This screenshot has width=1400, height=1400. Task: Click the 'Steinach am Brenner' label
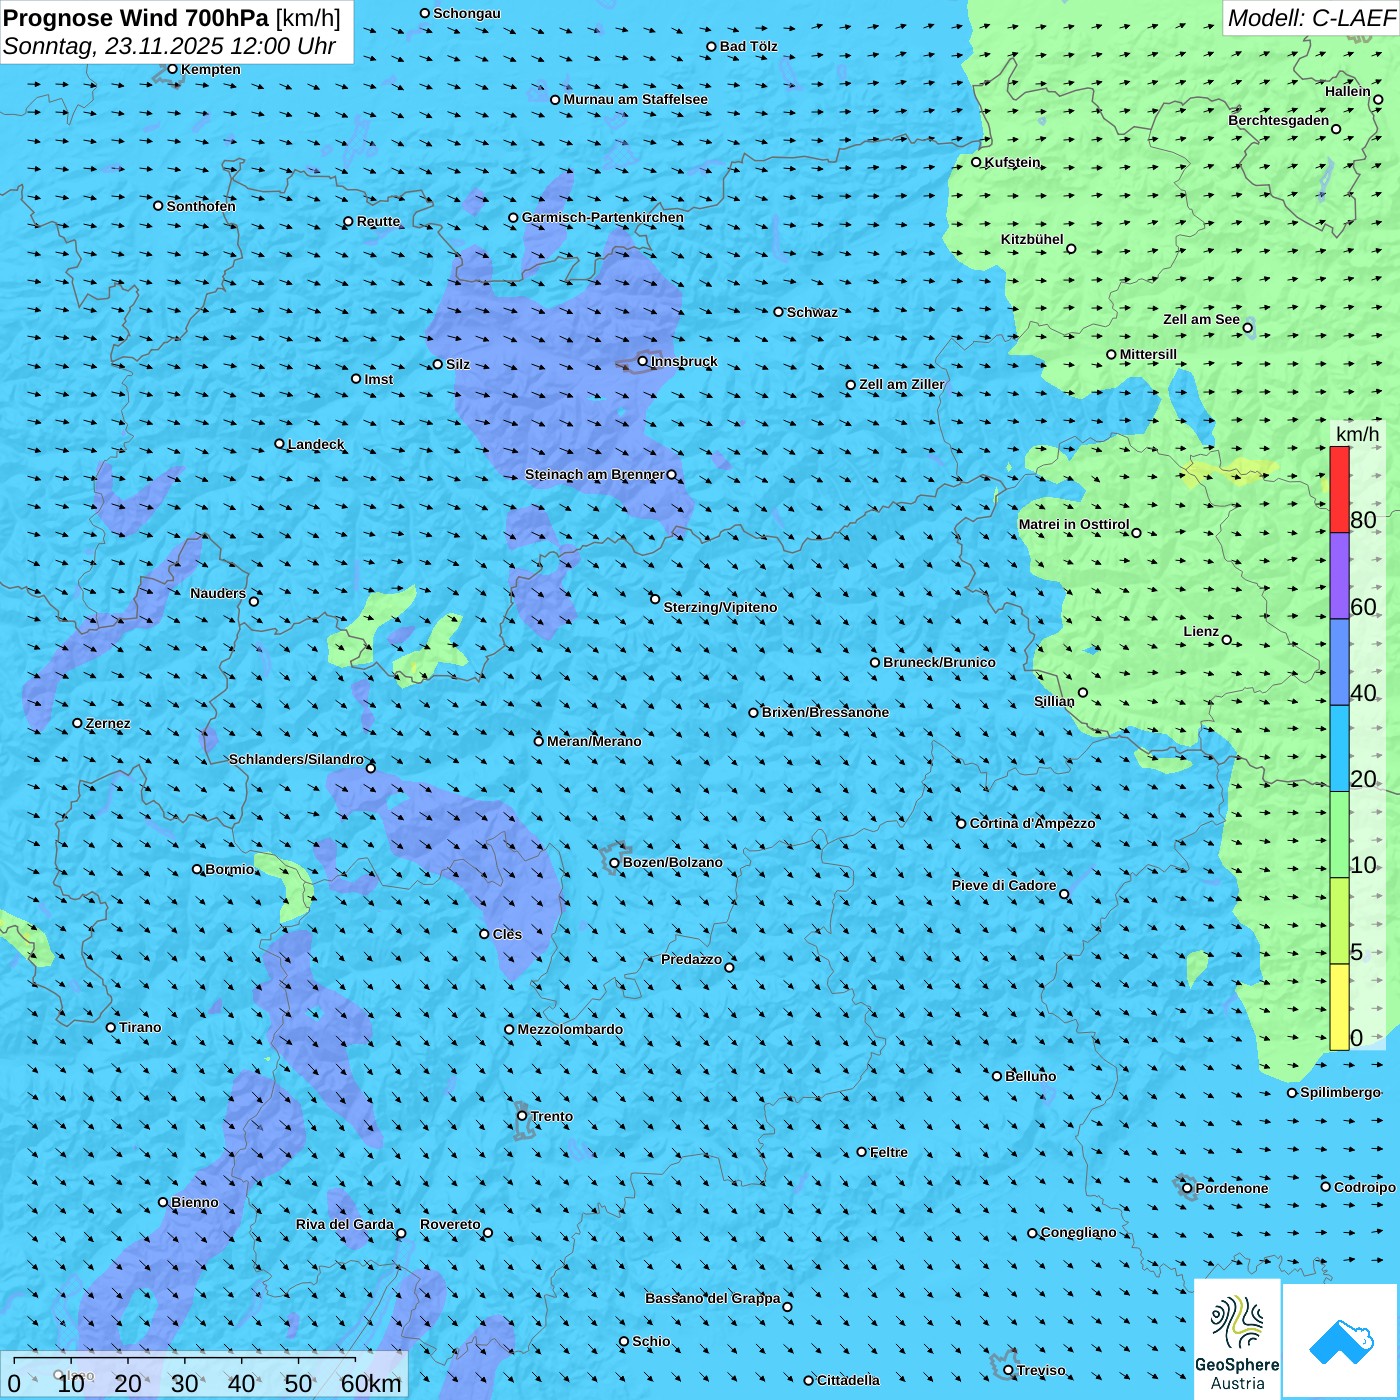(x=594, y=474)
